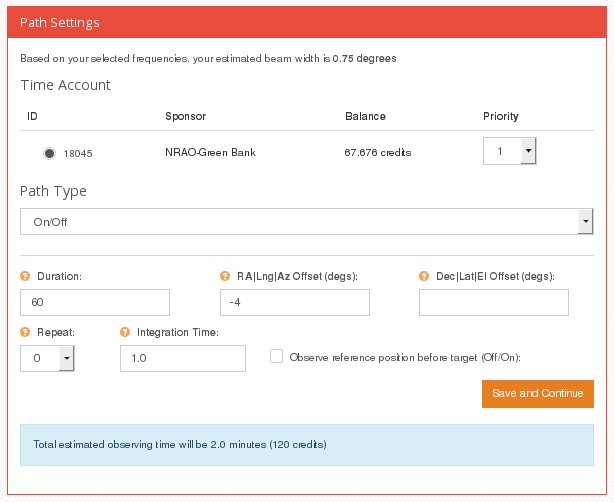
Task: Focus the empty Dec|Lat|El Offset field
Action: [493, 302]
